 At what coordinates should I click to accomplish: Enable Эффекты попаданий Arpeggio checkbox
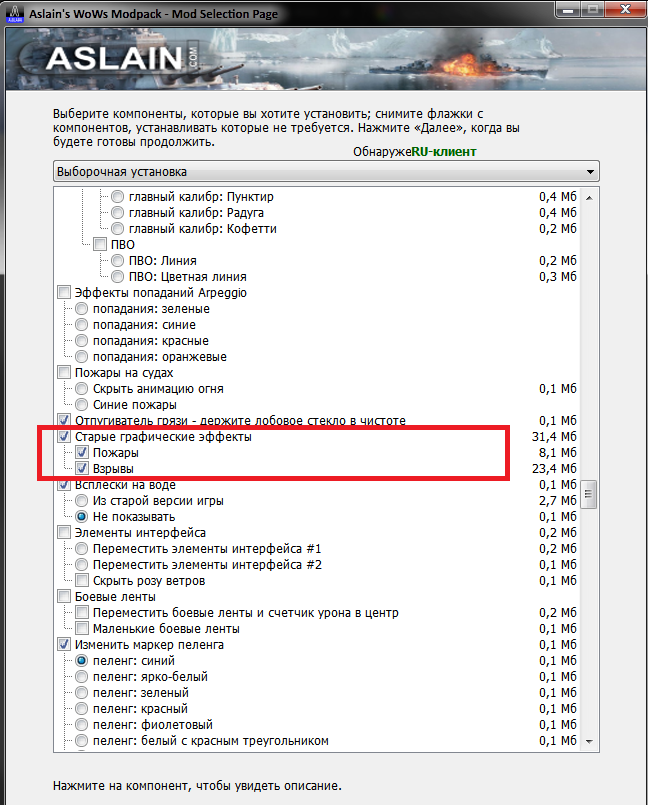(x=64, y=293)
